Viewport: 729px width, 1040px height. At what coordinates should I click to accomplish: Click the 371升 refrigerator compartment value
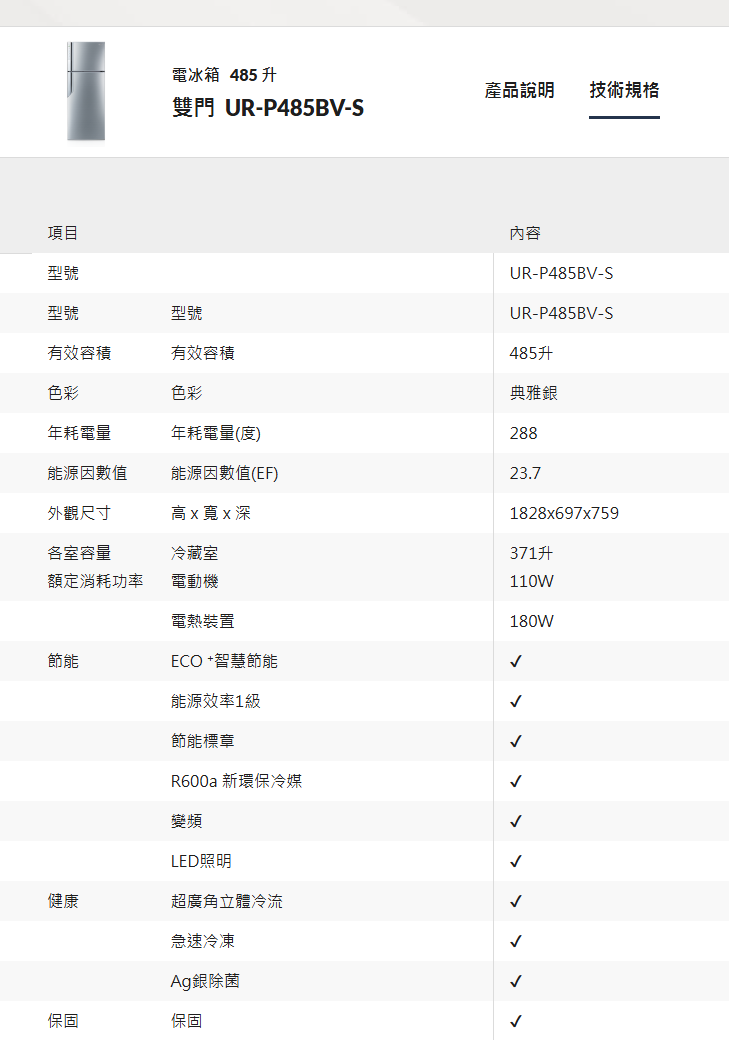(531, 552)
